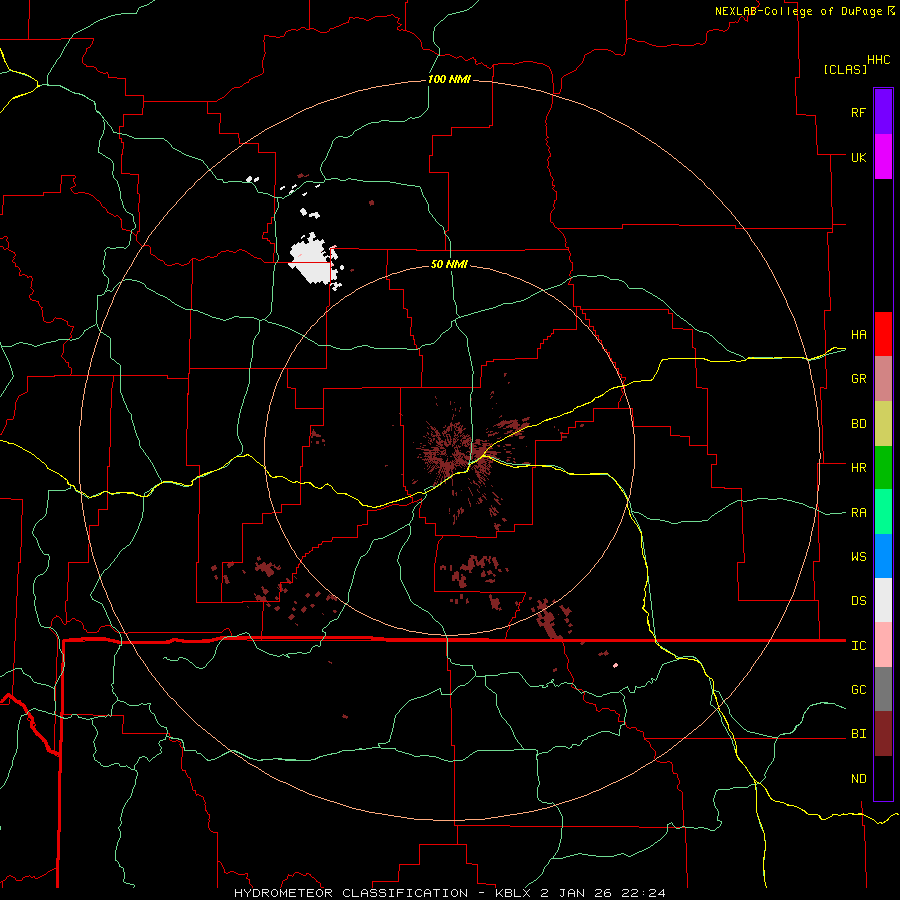Select the IC light pink legend swatch

[883, 645]
